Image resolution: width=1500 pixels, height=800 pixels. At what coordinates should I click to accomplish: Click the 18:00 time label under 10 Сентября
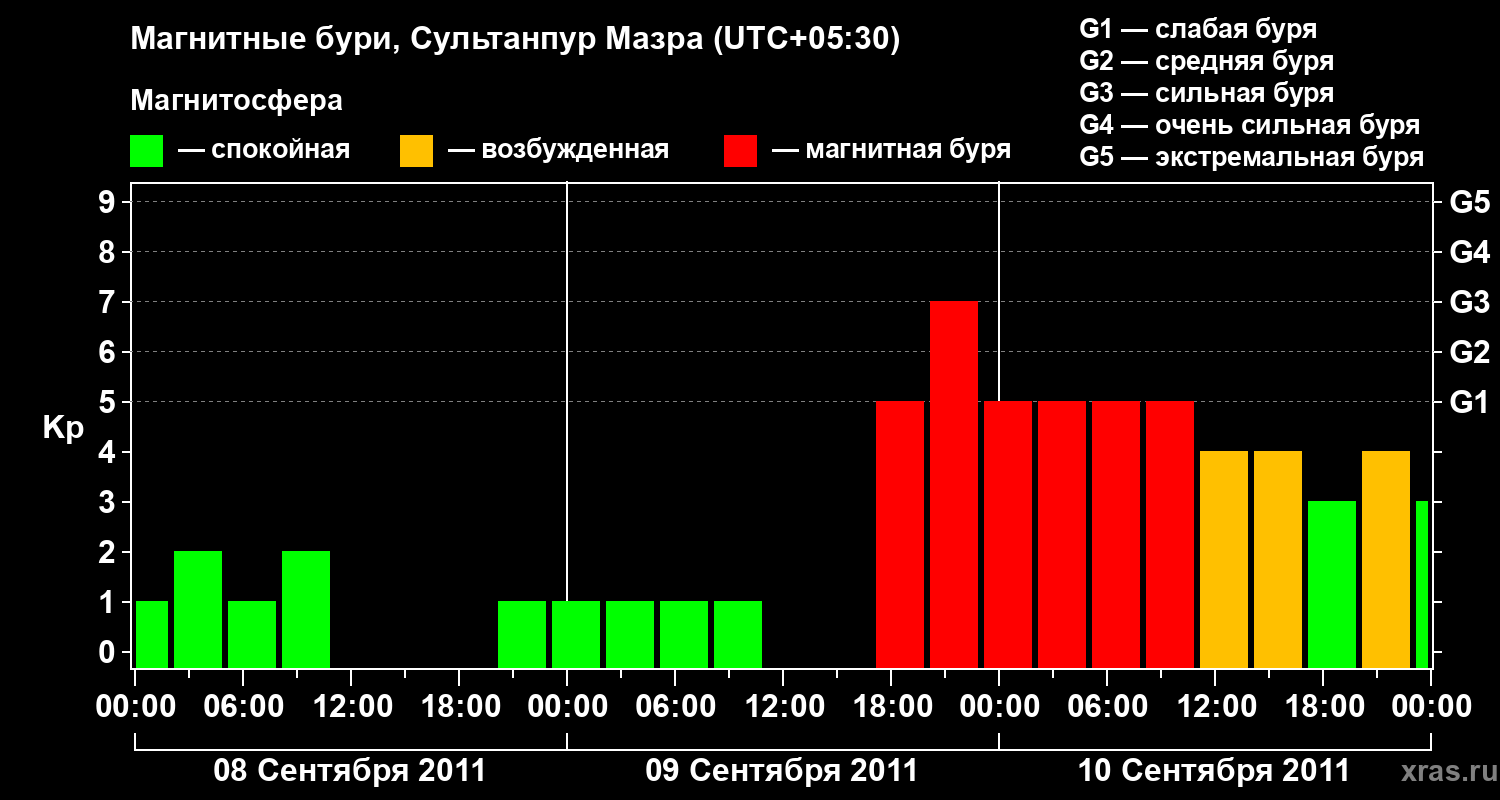(1323, 707)
